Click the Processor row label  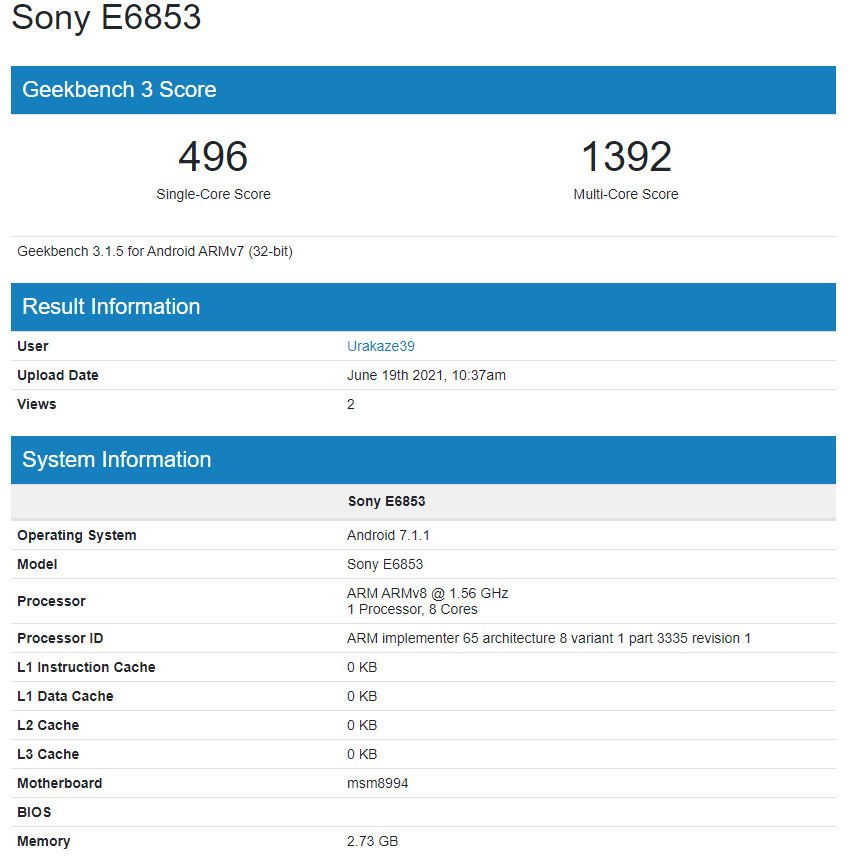tap(52, 601)
